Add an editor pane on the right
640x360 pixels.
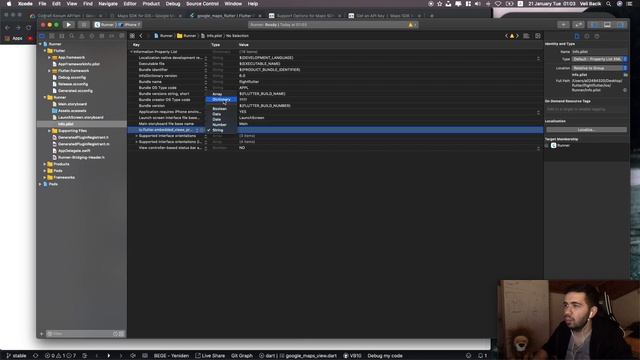pos(538,36)
